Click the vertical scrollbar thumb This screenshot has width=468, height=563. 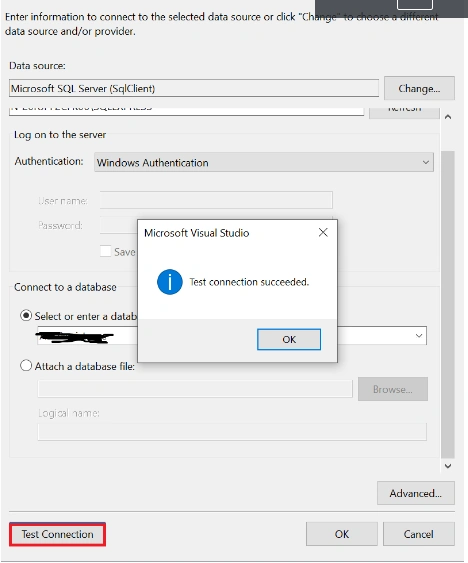[x=448, y=304]
